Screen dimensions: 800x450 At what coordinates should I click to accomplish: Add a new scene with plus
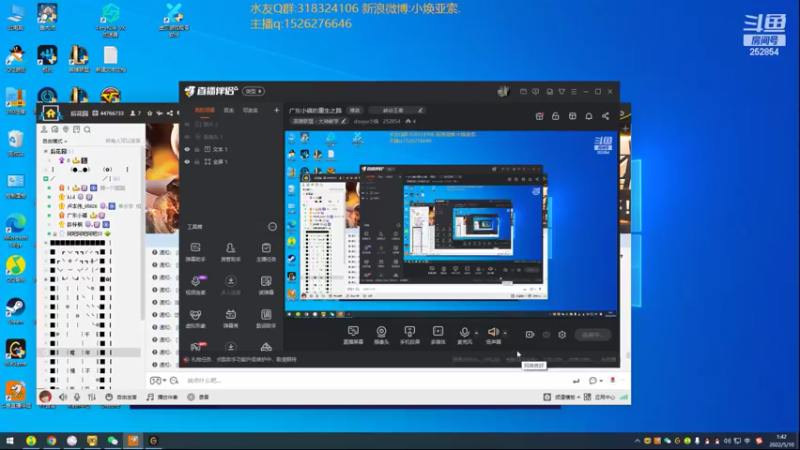[x=277, y=110]
